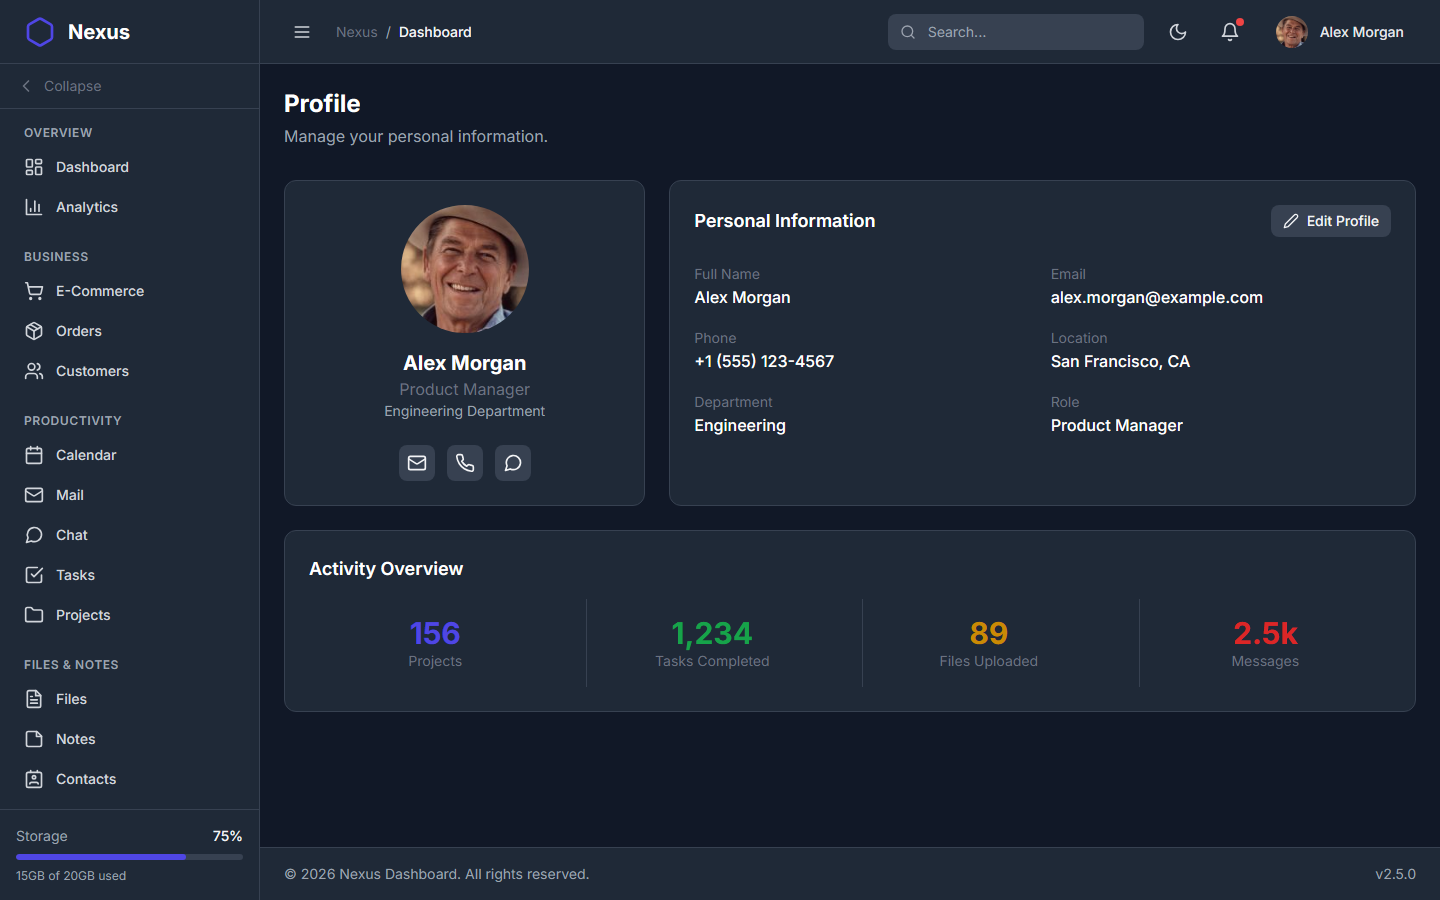Open notifications via the bell icon

pos(1230,32)
